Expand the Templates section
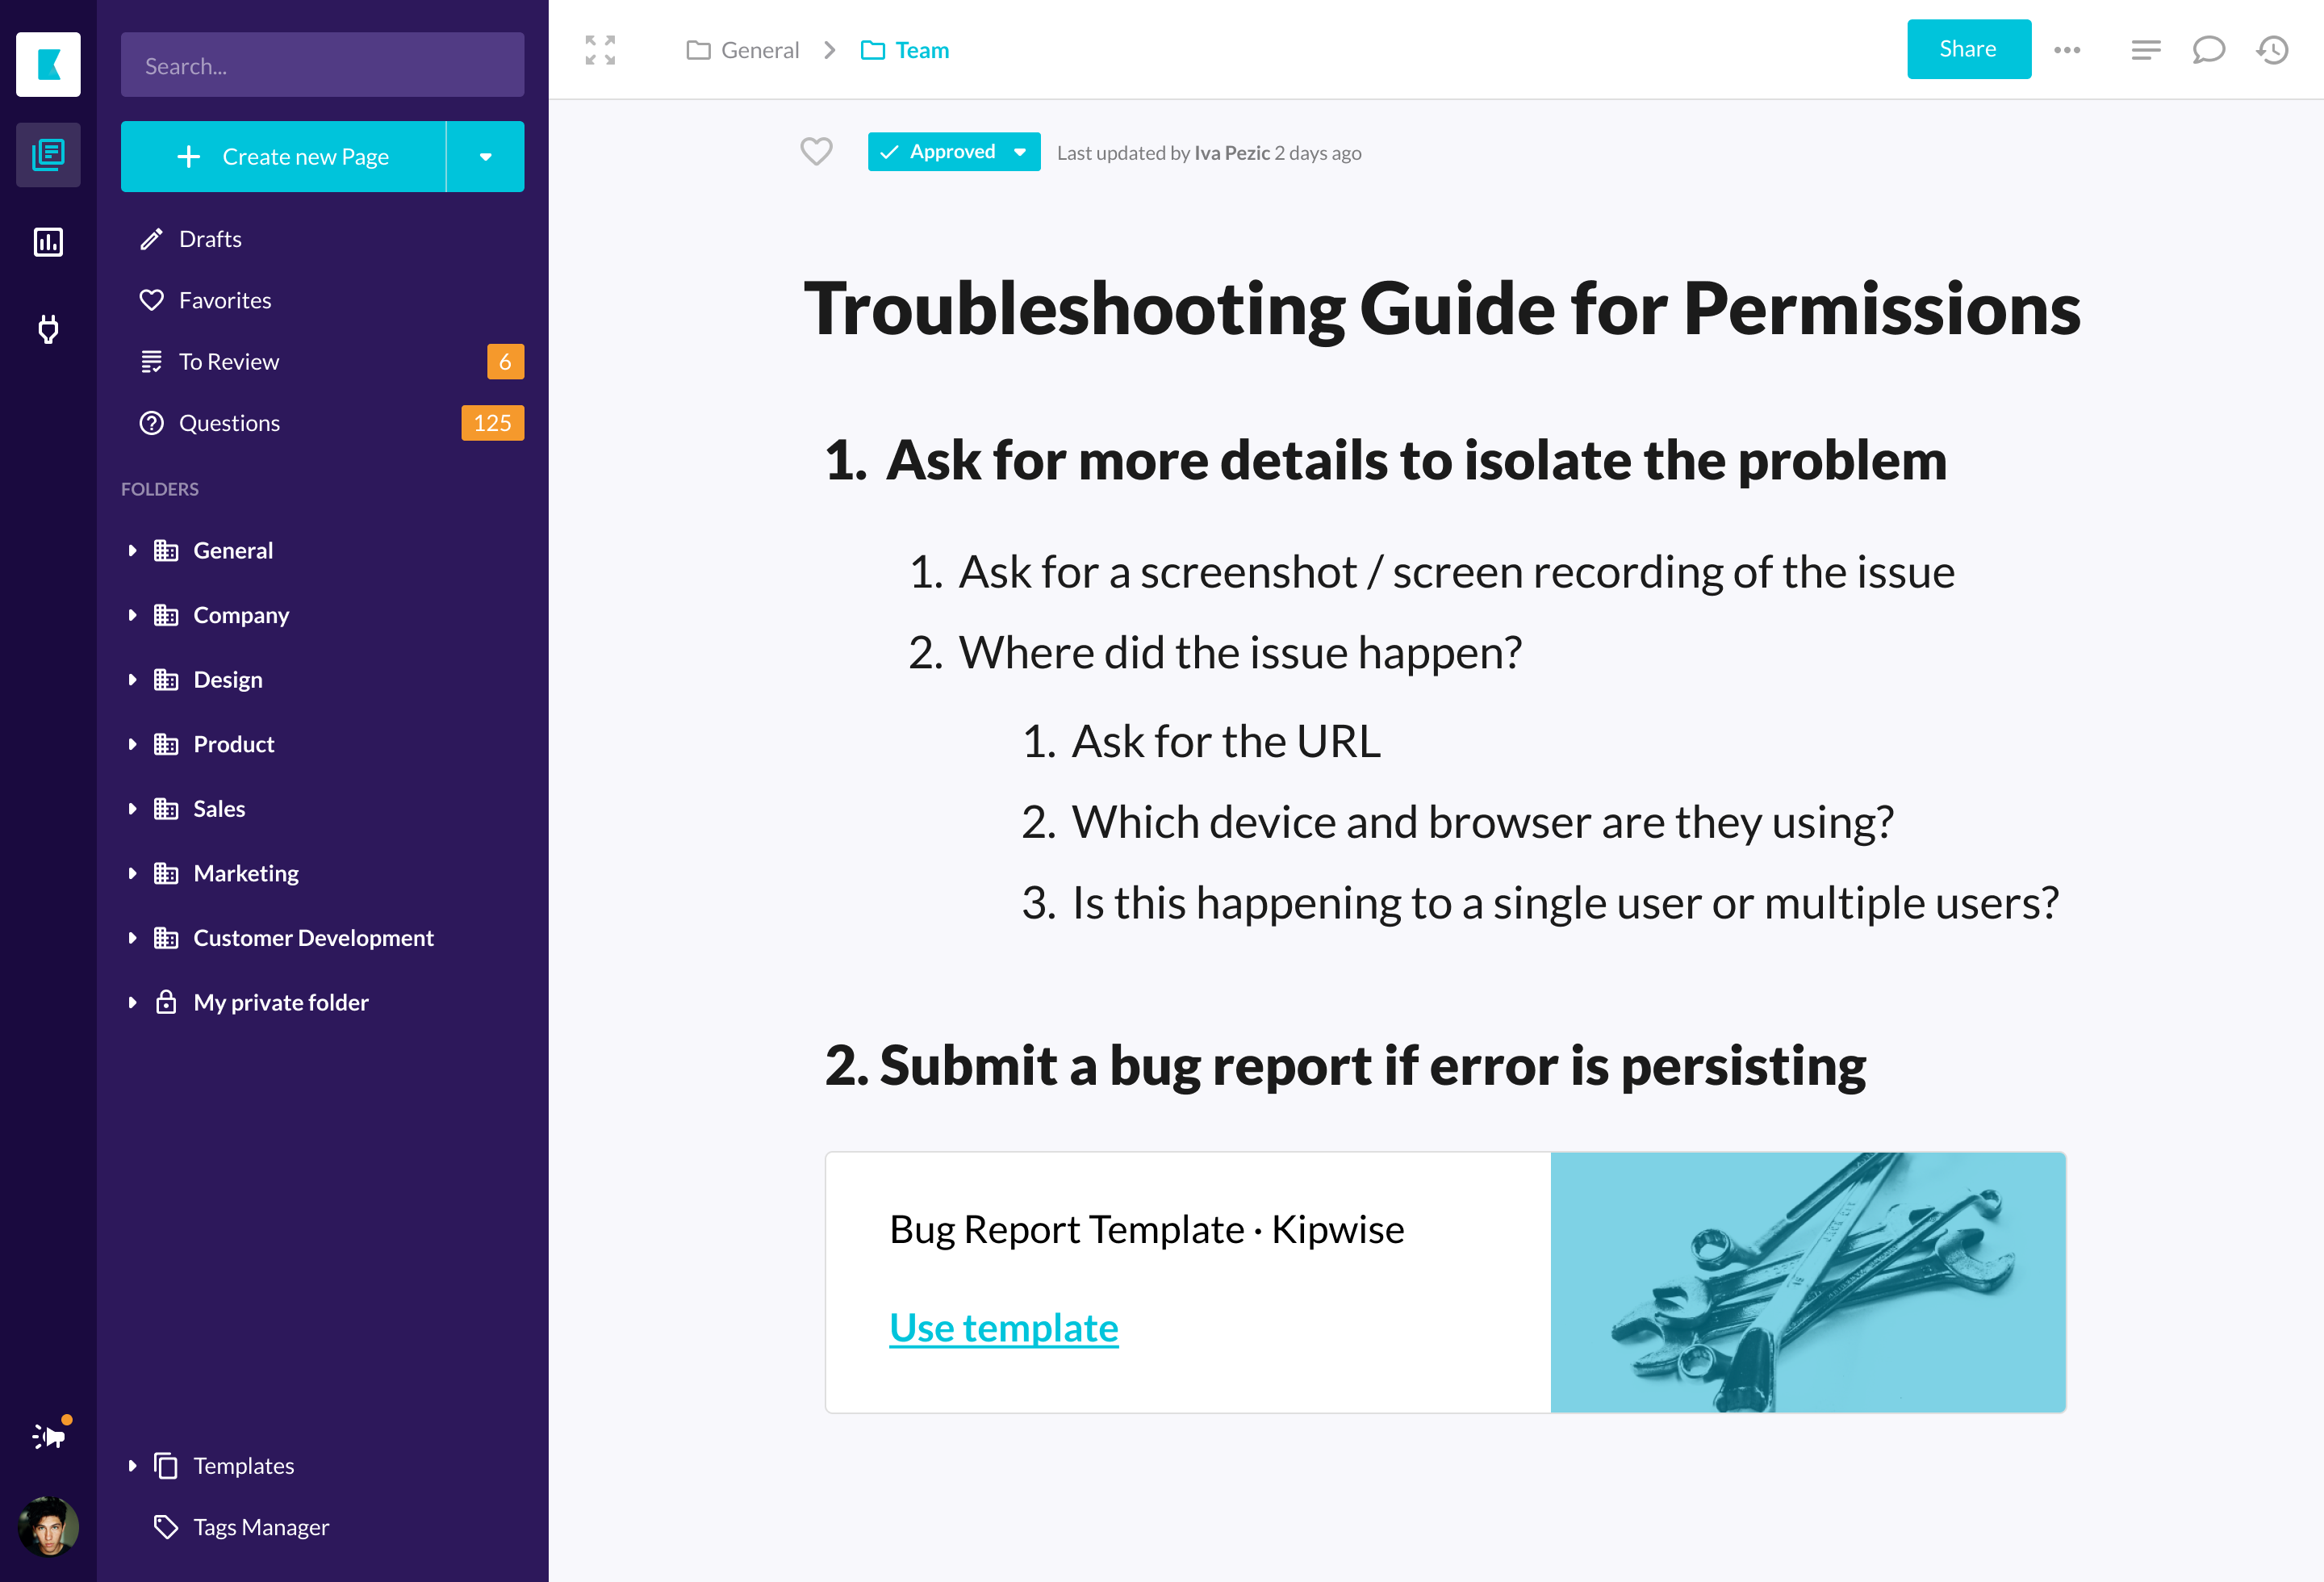The height and width of the screenshot is (1582, 2324). click(132, 1465)
